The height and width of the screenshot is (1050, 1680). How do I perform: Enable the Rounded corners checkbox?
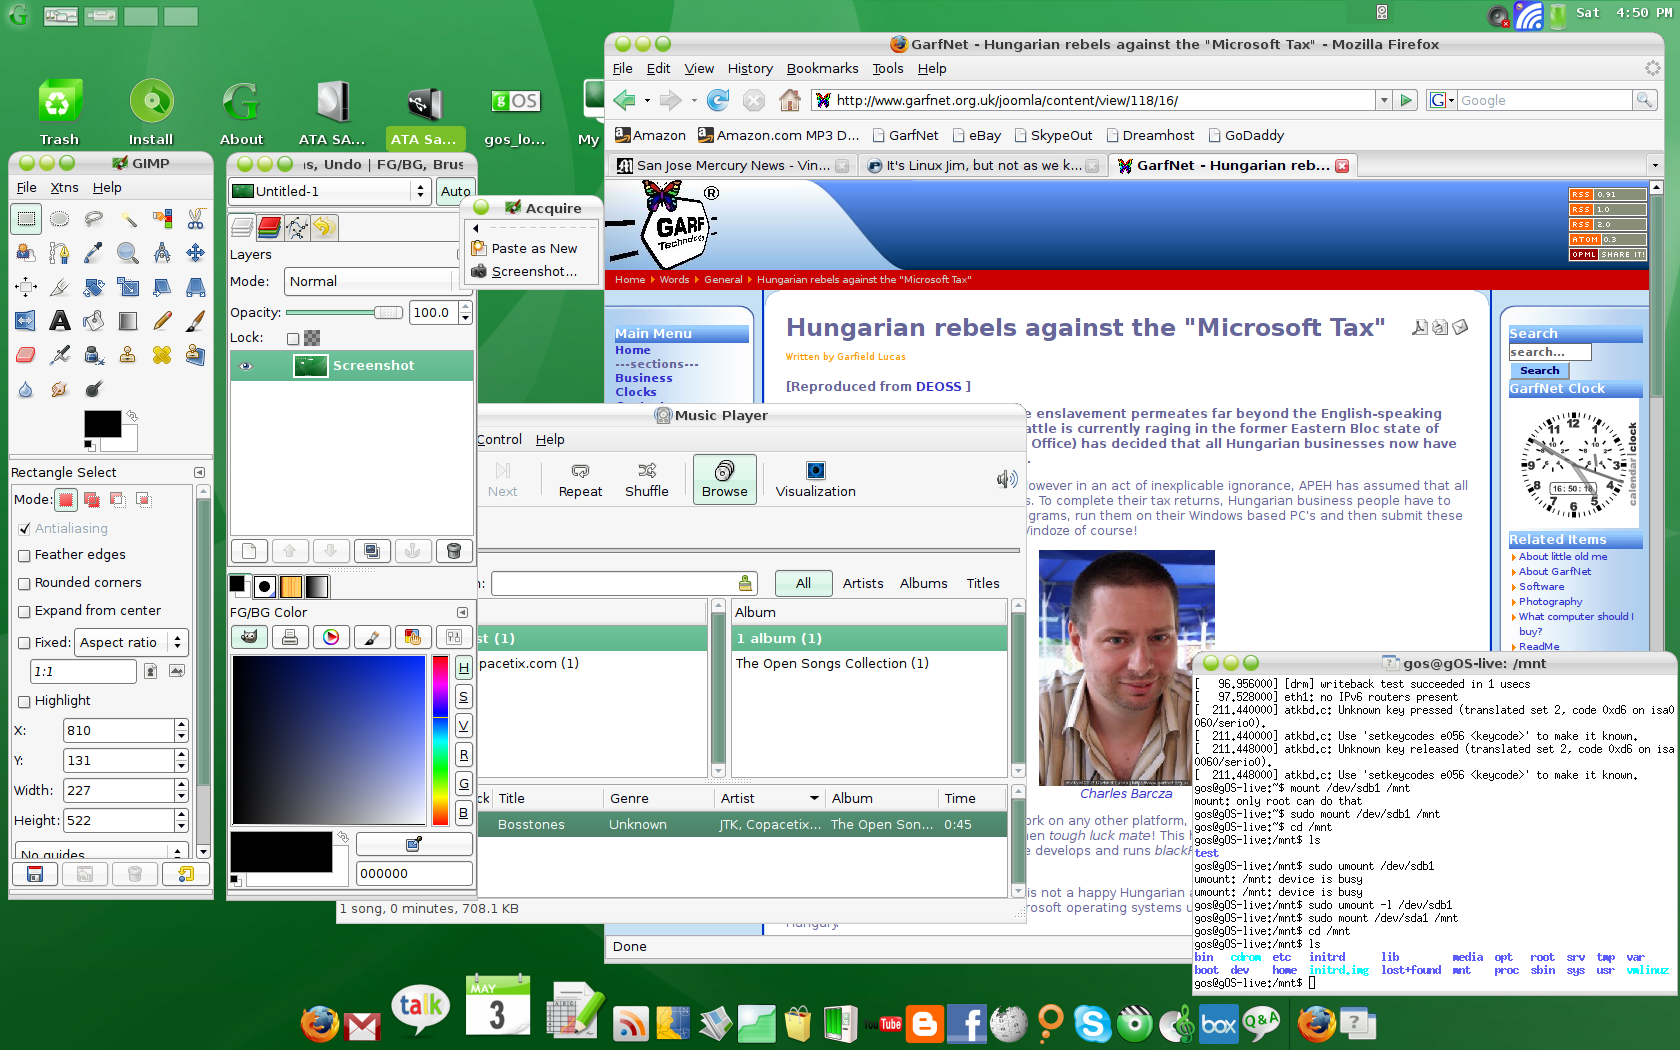click(x=24, y=584)
